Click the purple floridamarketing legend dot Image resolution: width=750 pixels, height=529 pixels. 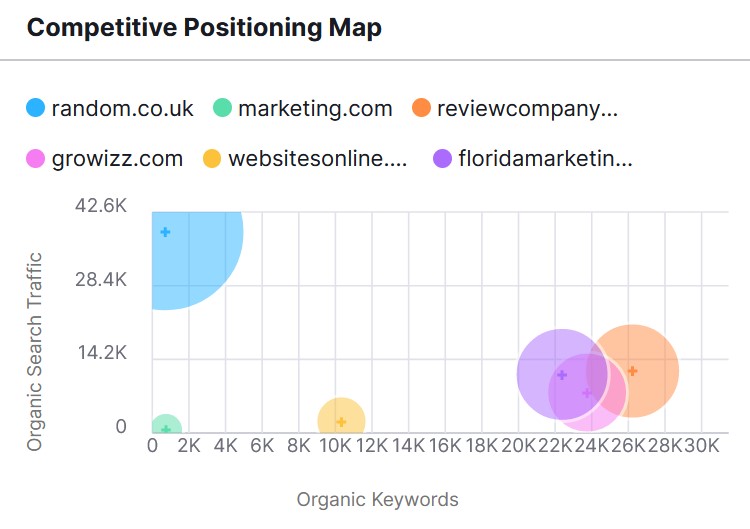[442, 158]
